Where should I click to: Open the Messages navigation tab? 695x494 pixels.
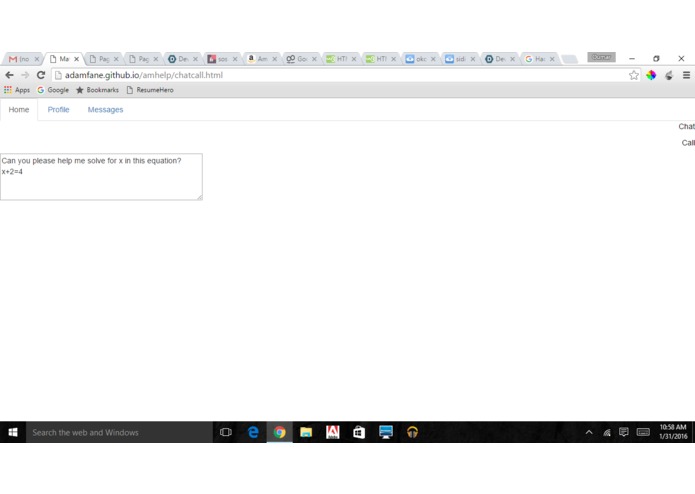pos(105,109)
